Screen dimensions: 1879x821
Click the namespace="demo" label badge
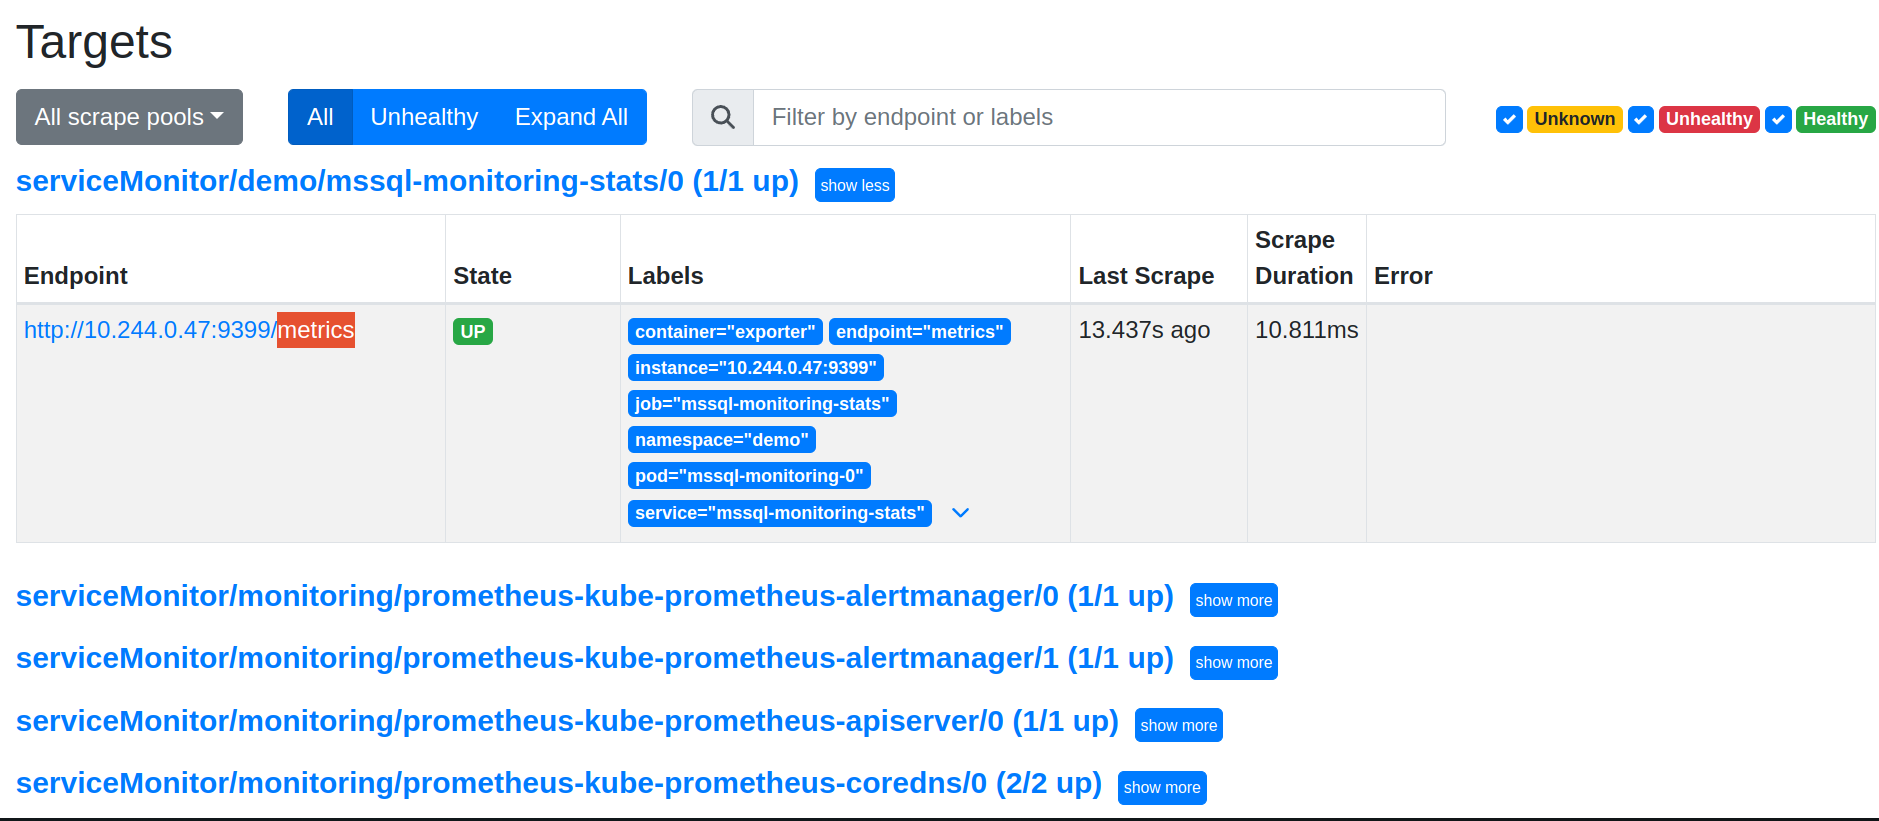[721, 440]
